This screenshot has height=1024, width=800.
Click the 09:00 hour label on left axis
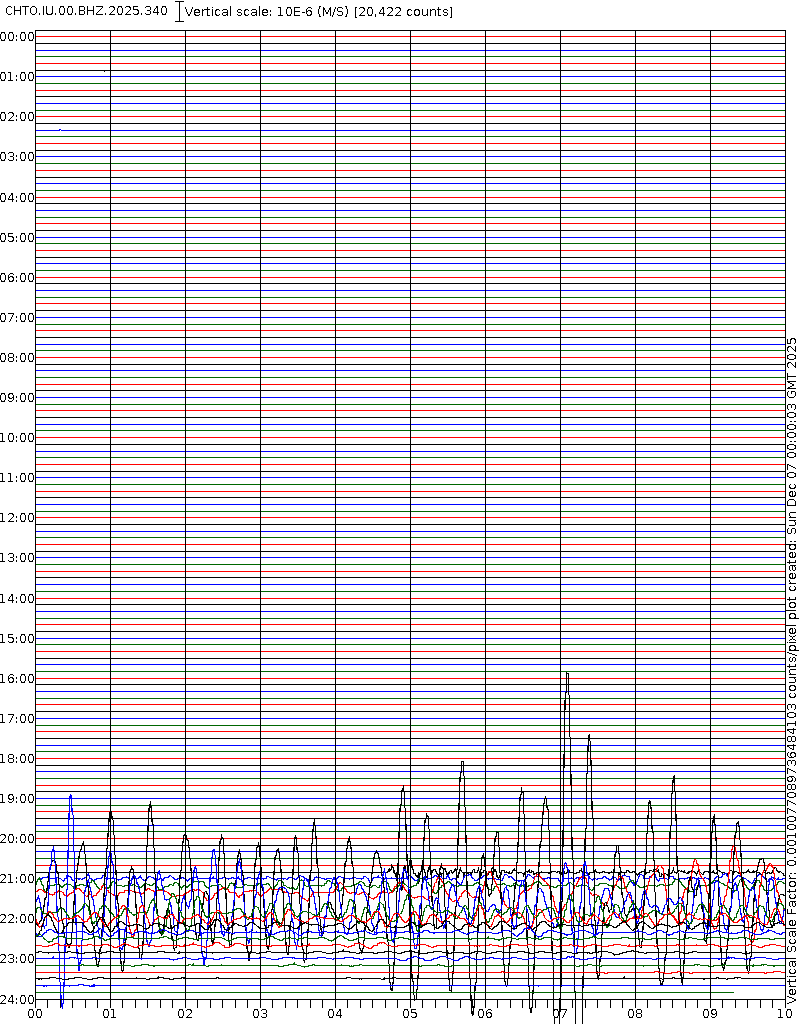(17, 398)
